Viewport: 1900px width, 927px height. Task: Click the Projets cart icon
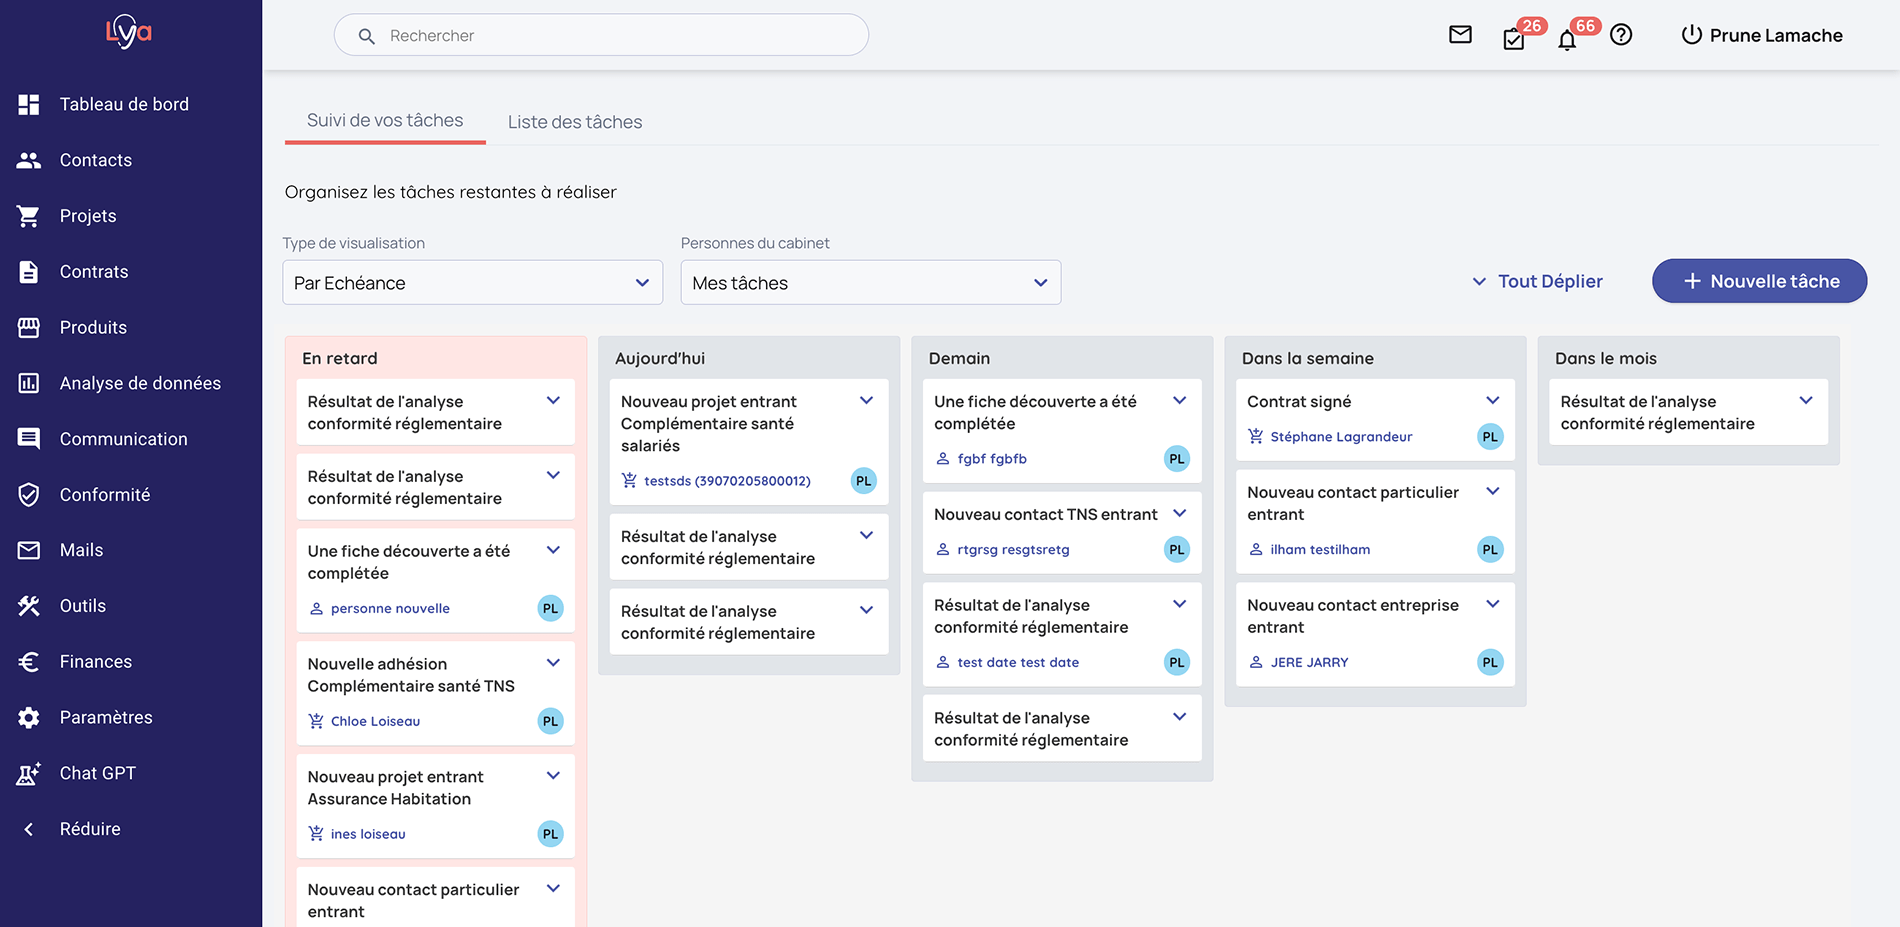tap(29, 216)
